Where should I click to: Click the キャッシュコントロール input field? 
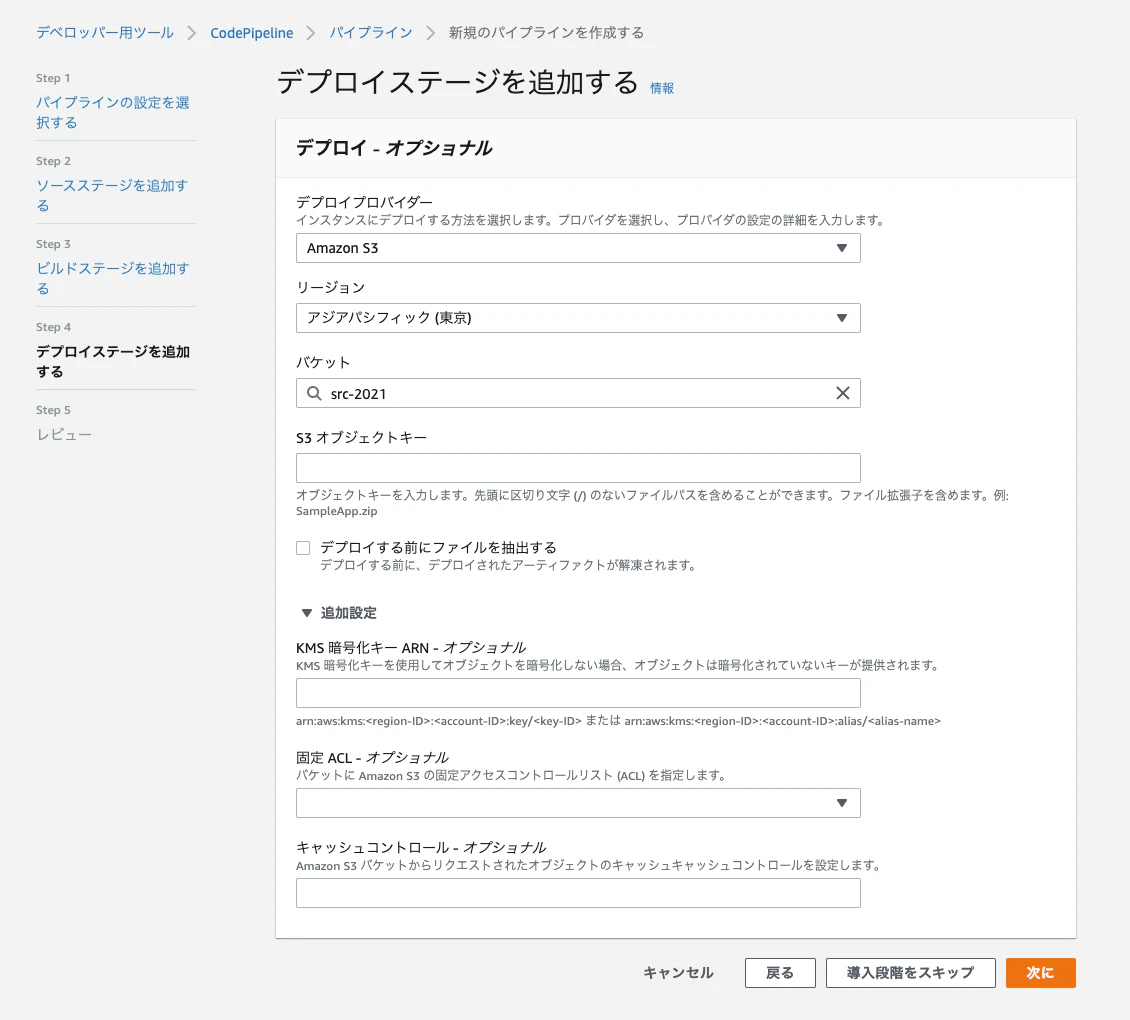(578, 893)
